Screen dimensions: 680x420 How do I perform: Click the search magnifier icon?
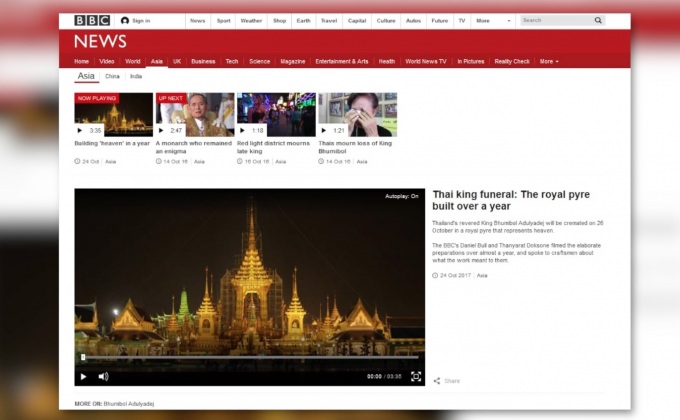click(x=598, y=20)
